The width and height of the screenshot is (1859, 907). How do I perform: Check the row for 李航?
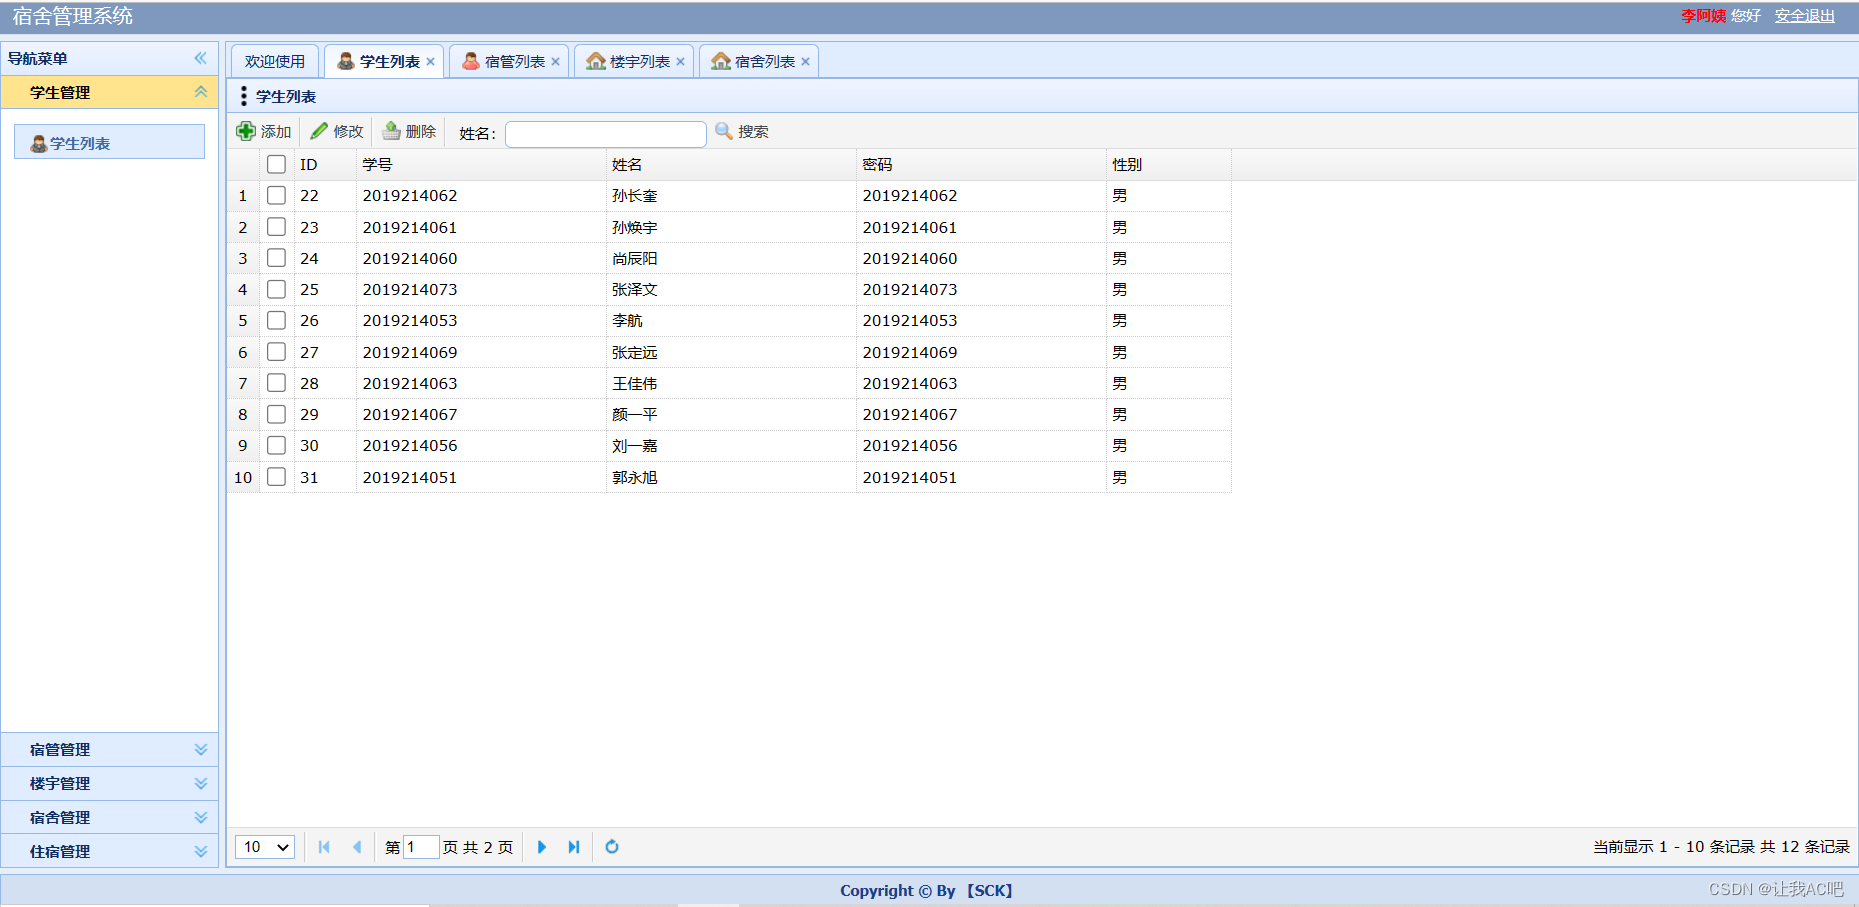pyautogui.click(x=277, y=320)
